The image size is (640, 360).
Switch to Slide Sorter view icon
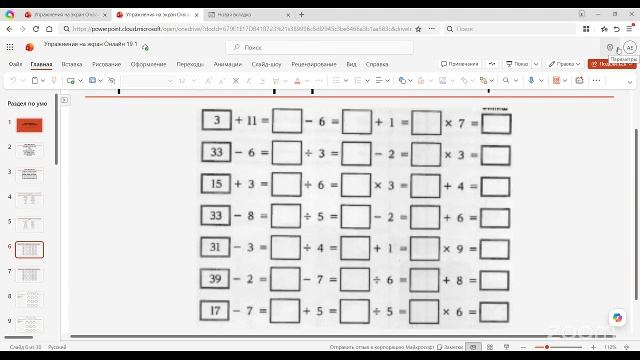click(x=490, y=347)
